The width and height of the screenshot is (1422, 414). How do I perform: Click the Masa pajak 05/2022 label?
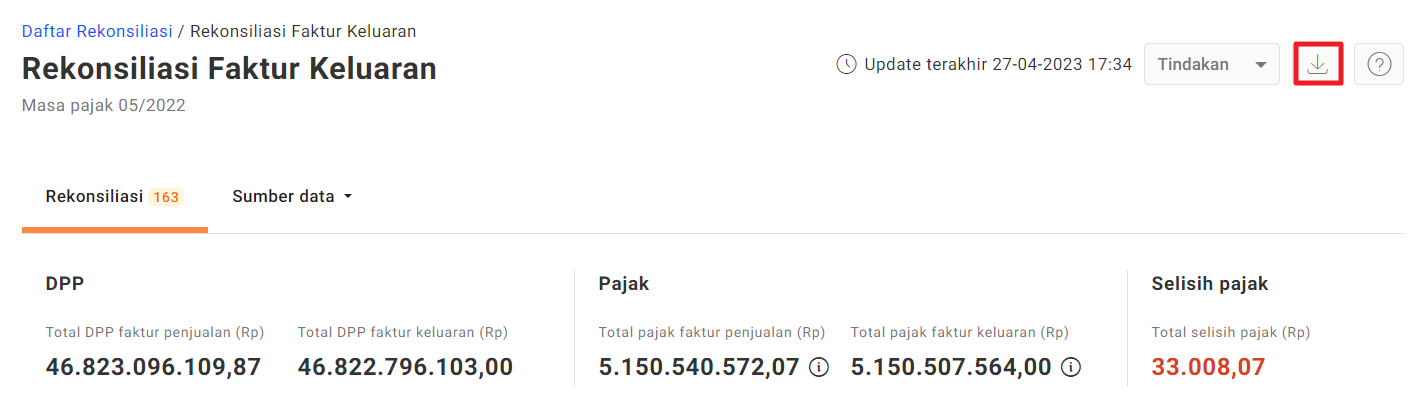tap(104, 105)
